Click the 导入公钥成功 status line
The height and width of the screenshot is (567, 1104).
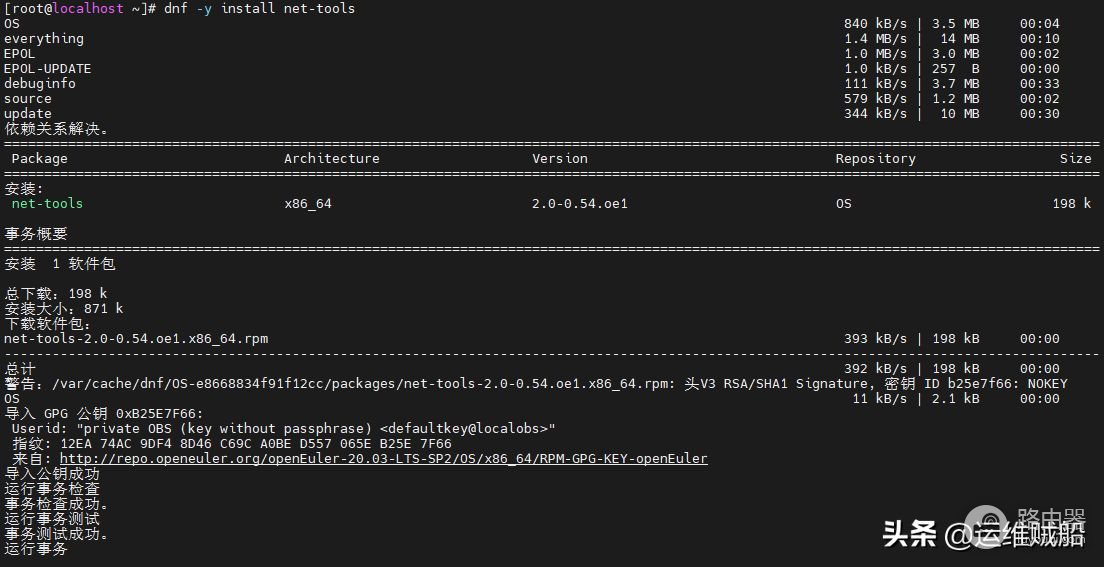[x=52, y=474]
